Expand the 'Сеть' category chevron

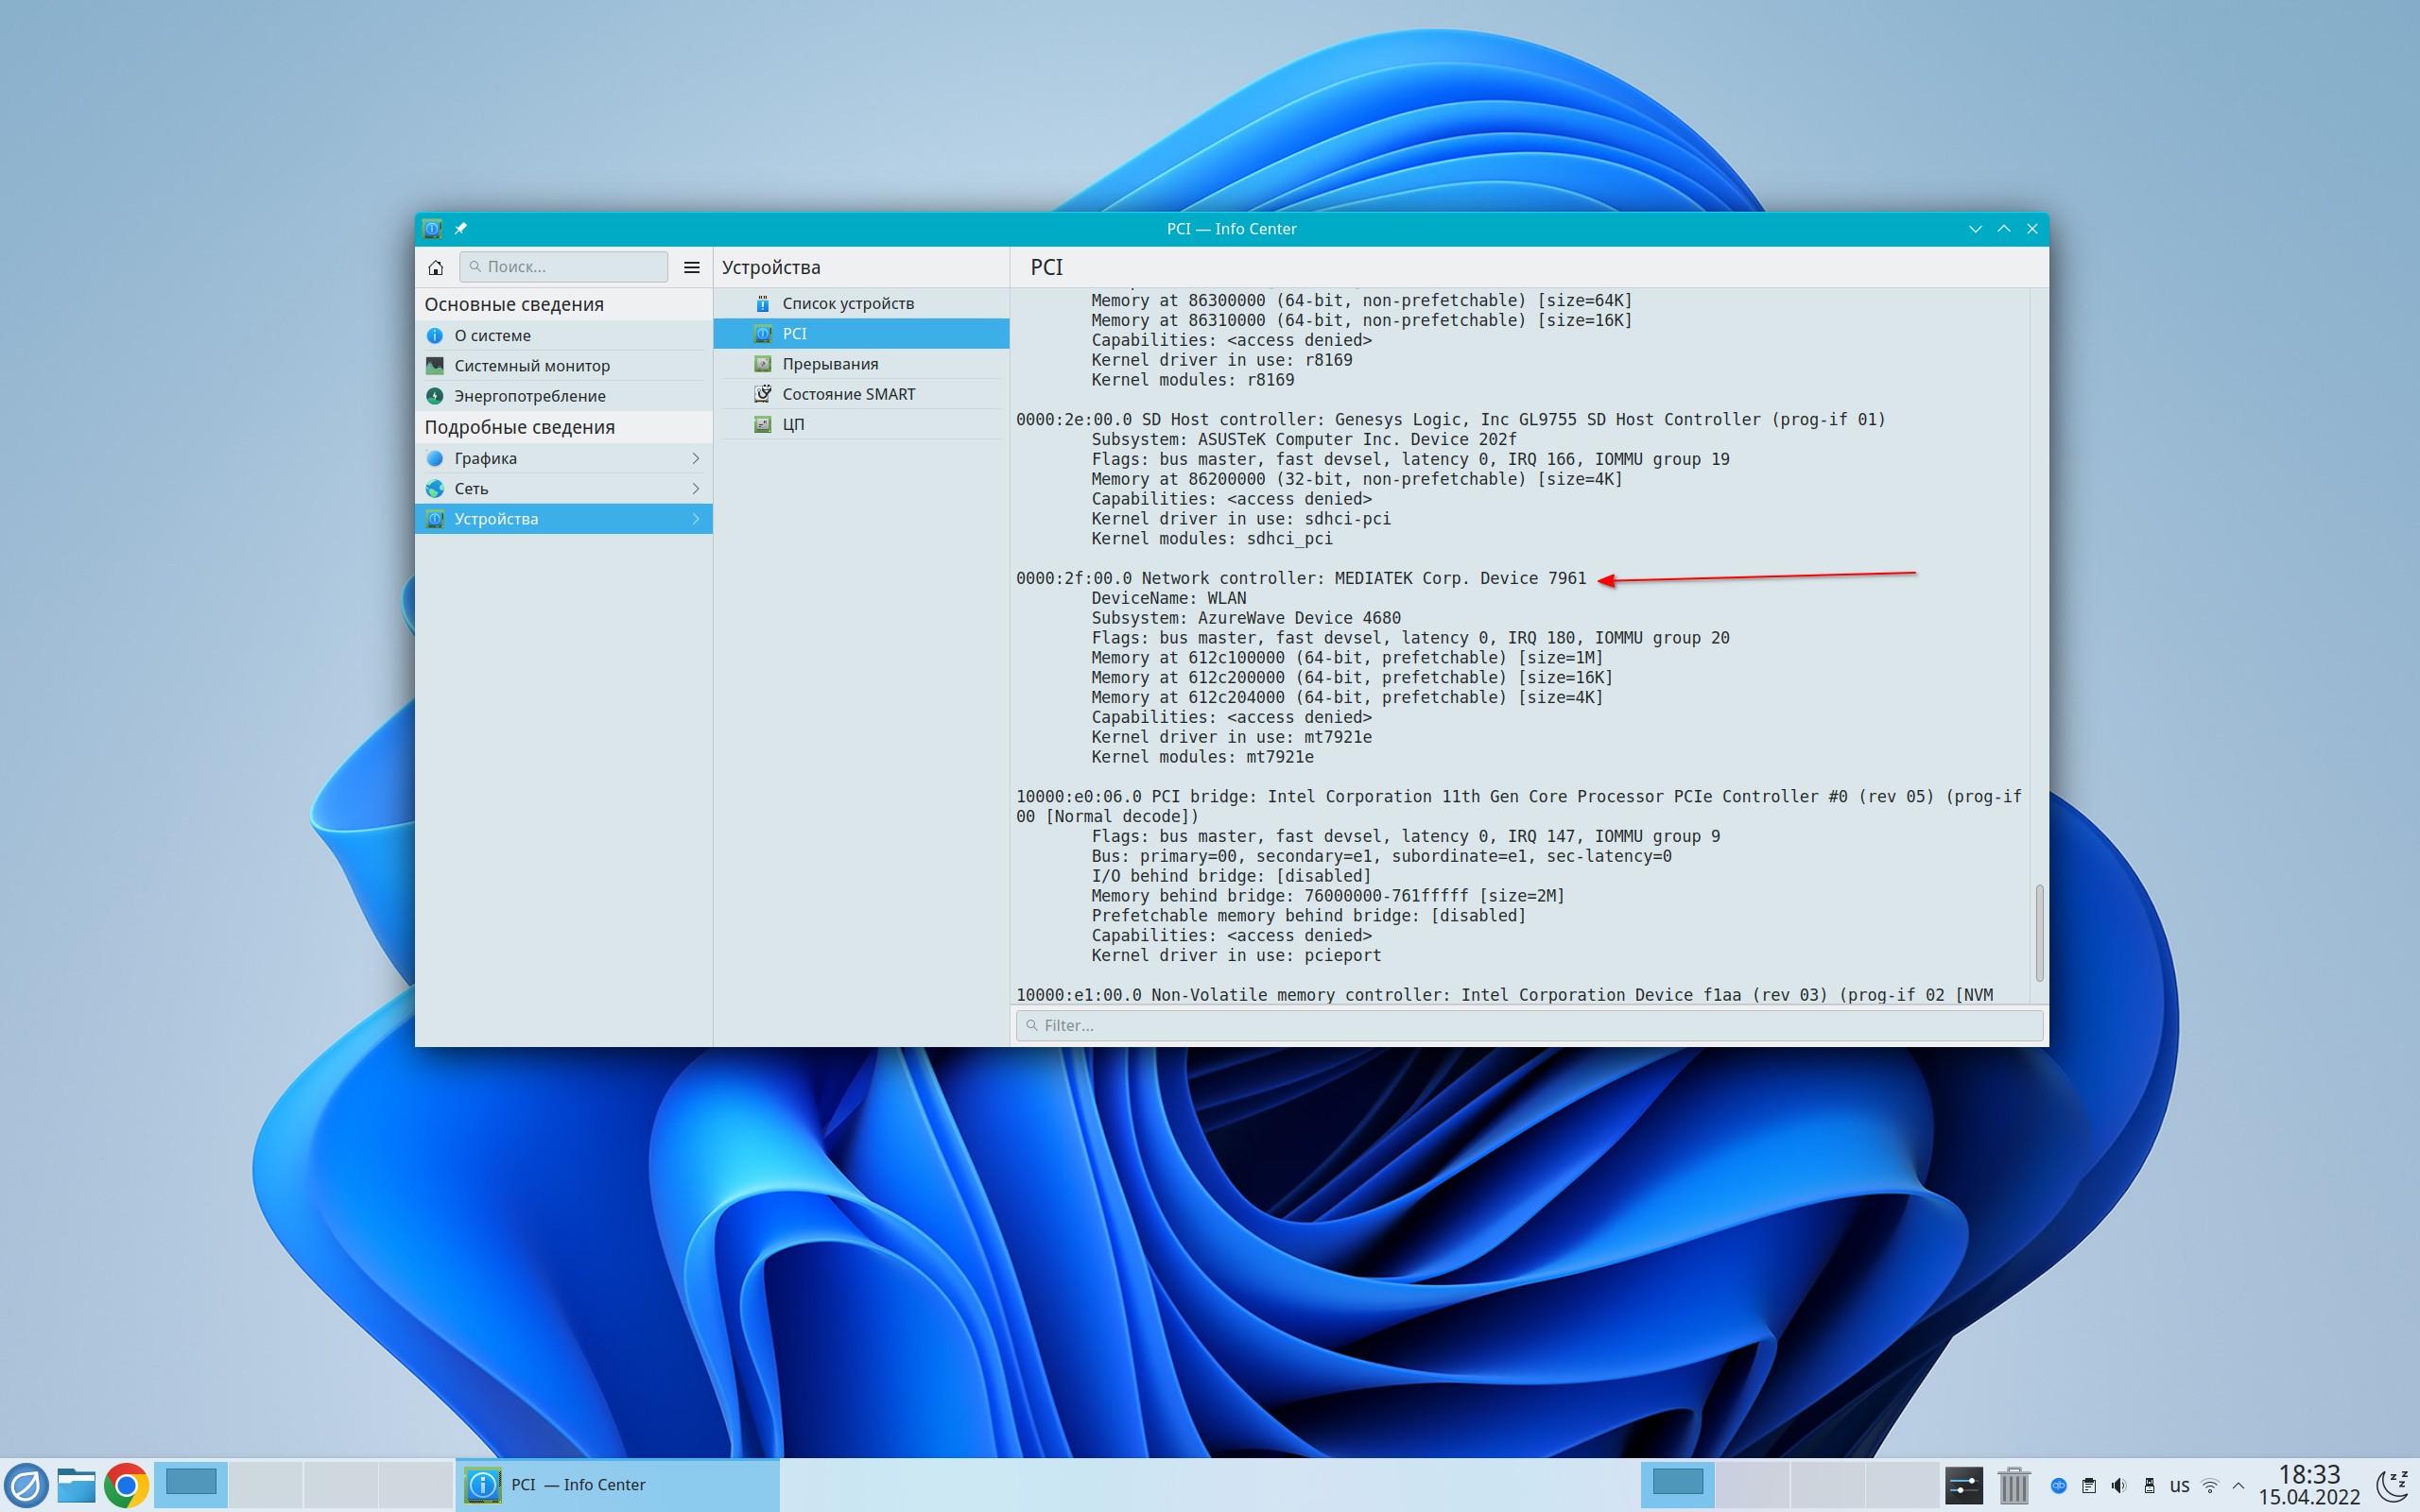point(696,488)
